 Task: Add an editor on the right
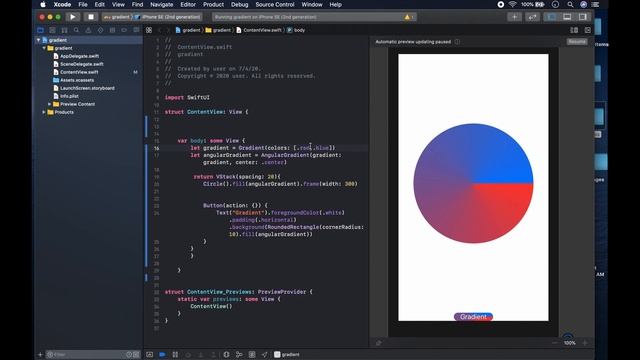pos(588,30)
